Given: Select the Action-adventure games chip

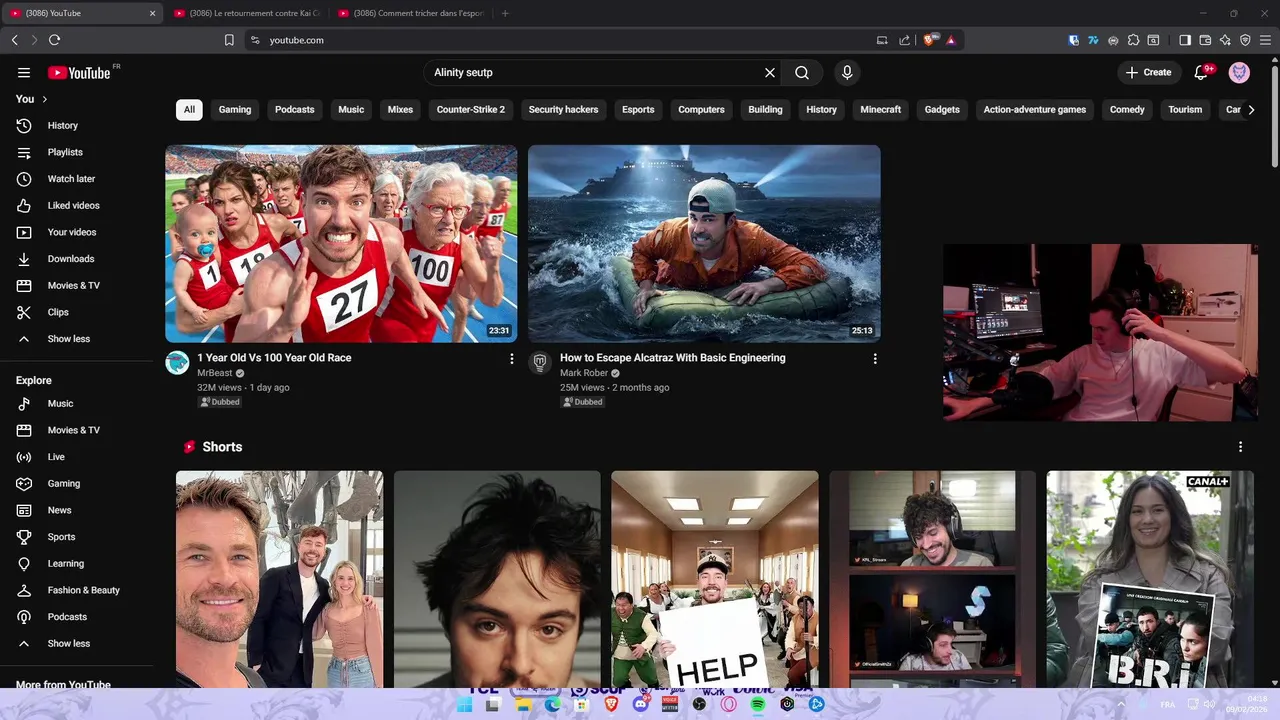Looking at the screenshot, I should point(1035,109).
